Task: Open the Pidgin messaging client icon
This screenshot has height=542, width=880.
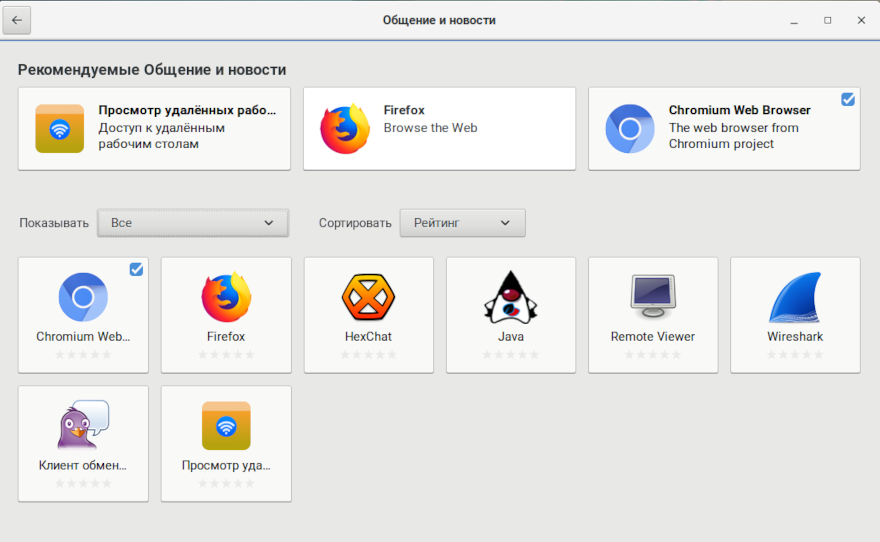Action: (83, 425)
